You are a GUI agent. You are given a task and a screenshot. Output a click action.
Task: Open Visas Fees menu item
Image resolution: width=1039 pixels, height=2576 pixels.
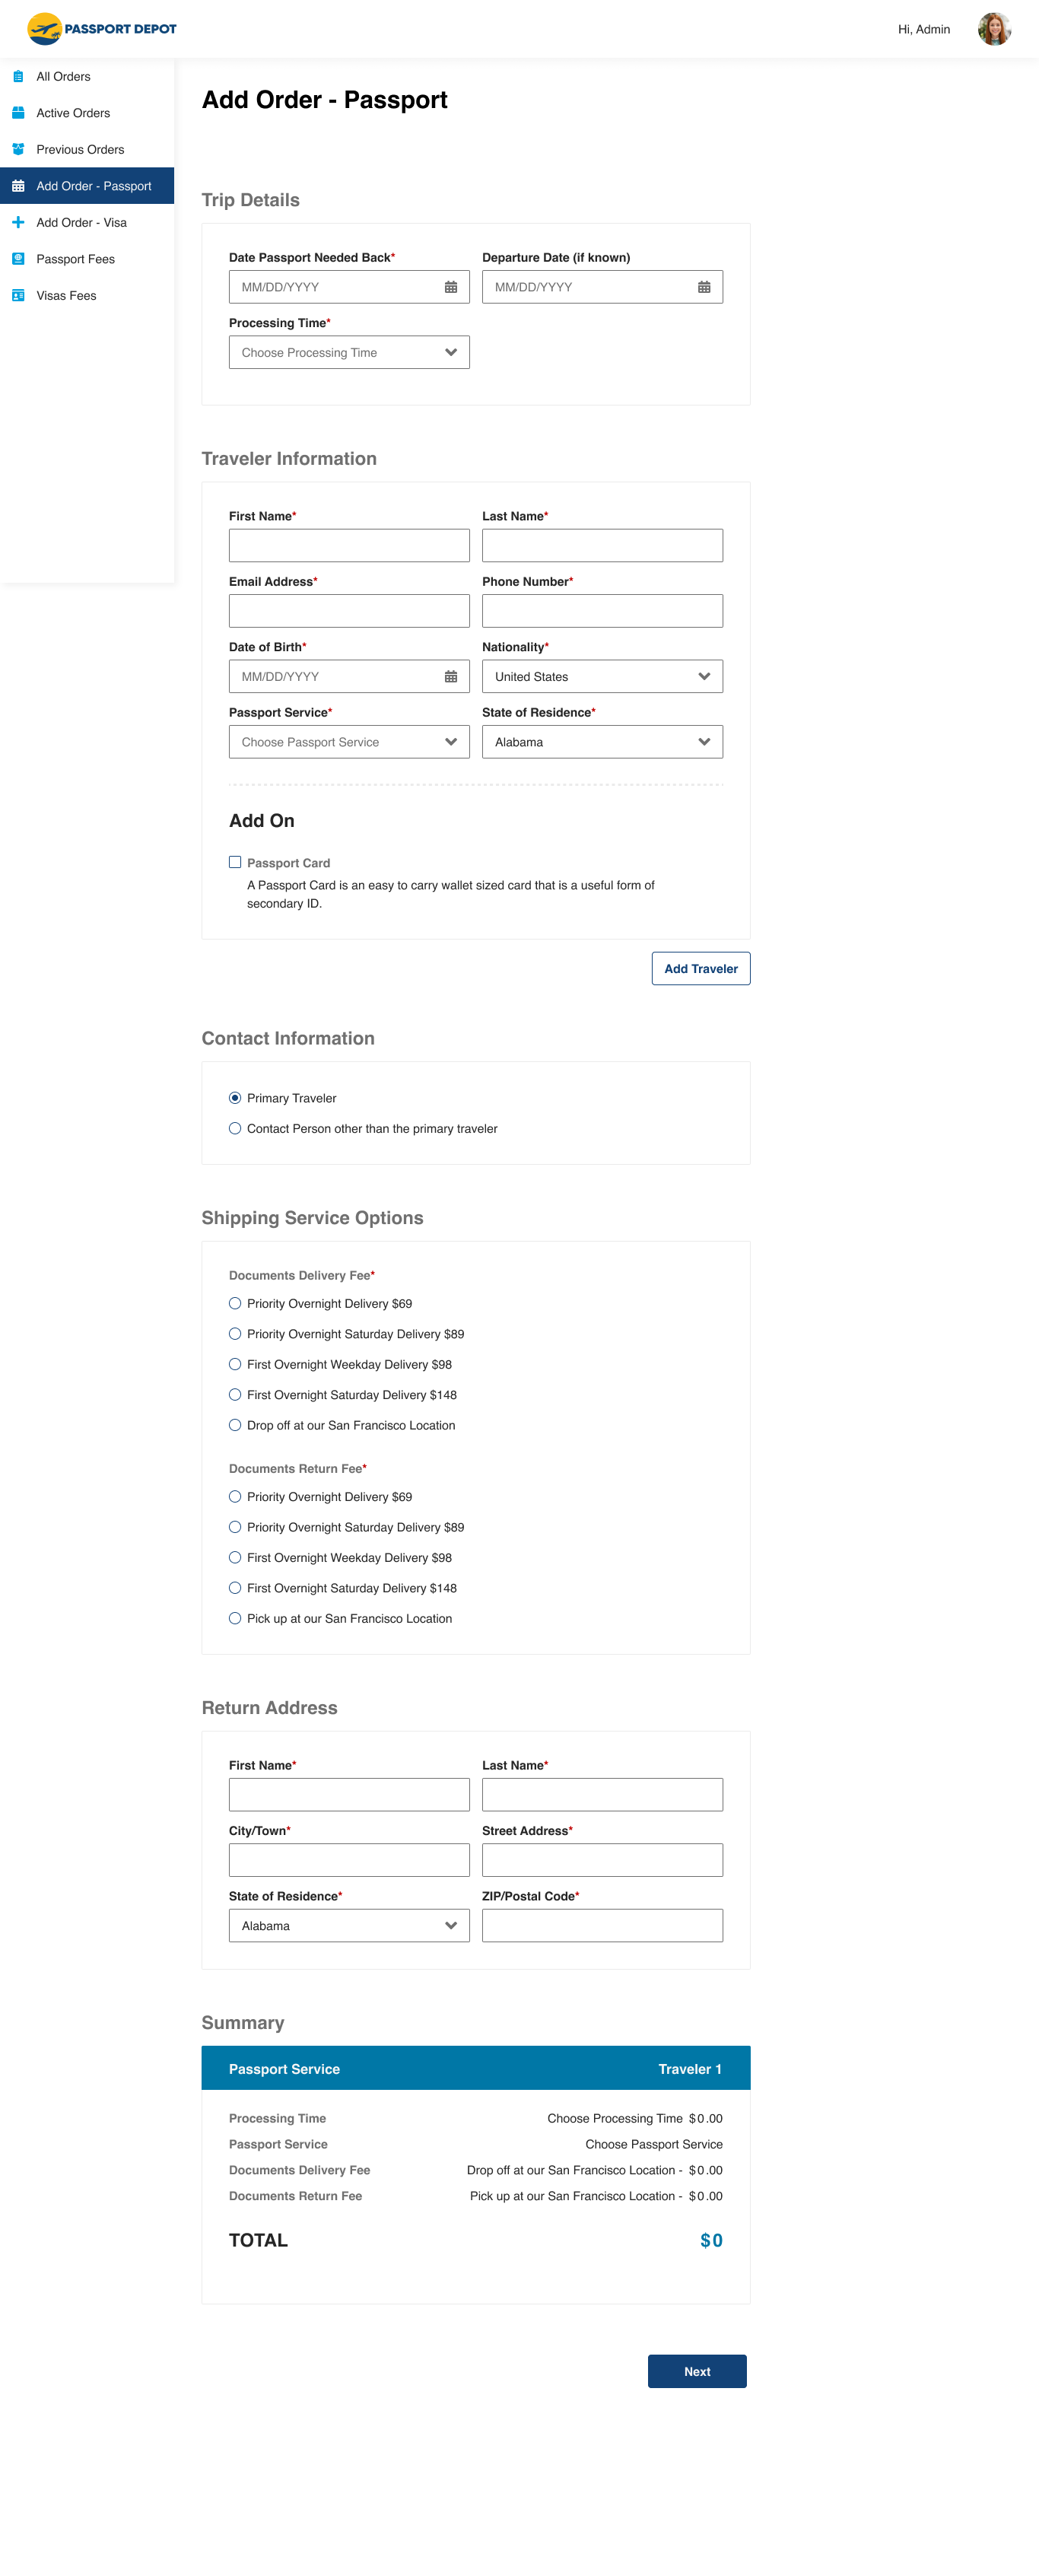pyautogui.click(x=66, y=295)
